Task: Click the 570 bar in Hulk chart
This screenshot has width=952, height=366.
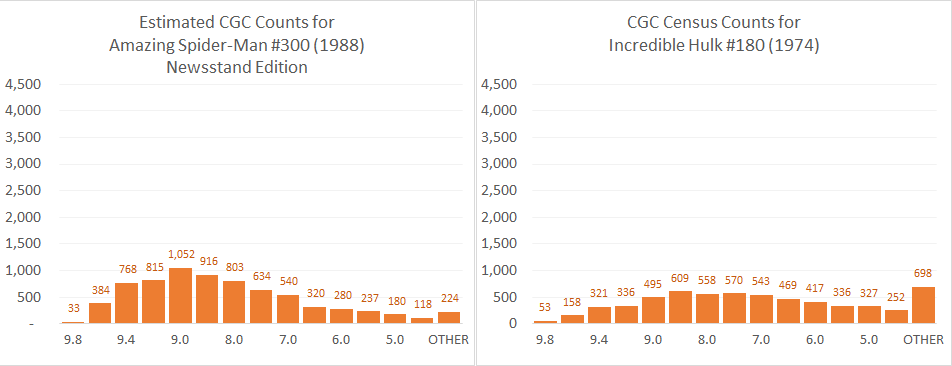Action: (734, 308)
